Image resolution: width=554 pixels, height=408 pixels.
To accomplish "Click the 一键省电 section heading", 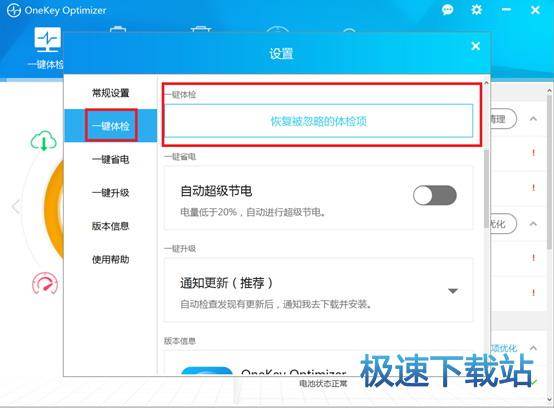I will pos(180,156).
